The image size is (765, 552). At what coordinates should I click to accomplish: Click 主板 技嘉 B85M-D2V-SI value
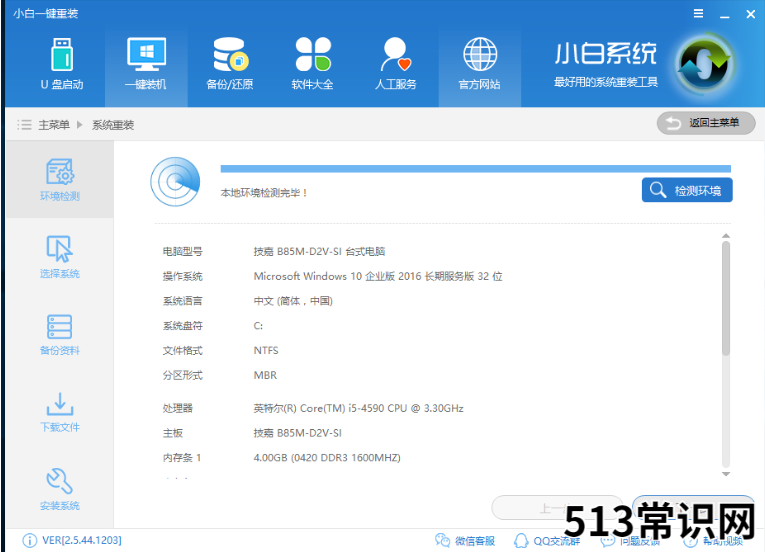click(x=298, y=433)
